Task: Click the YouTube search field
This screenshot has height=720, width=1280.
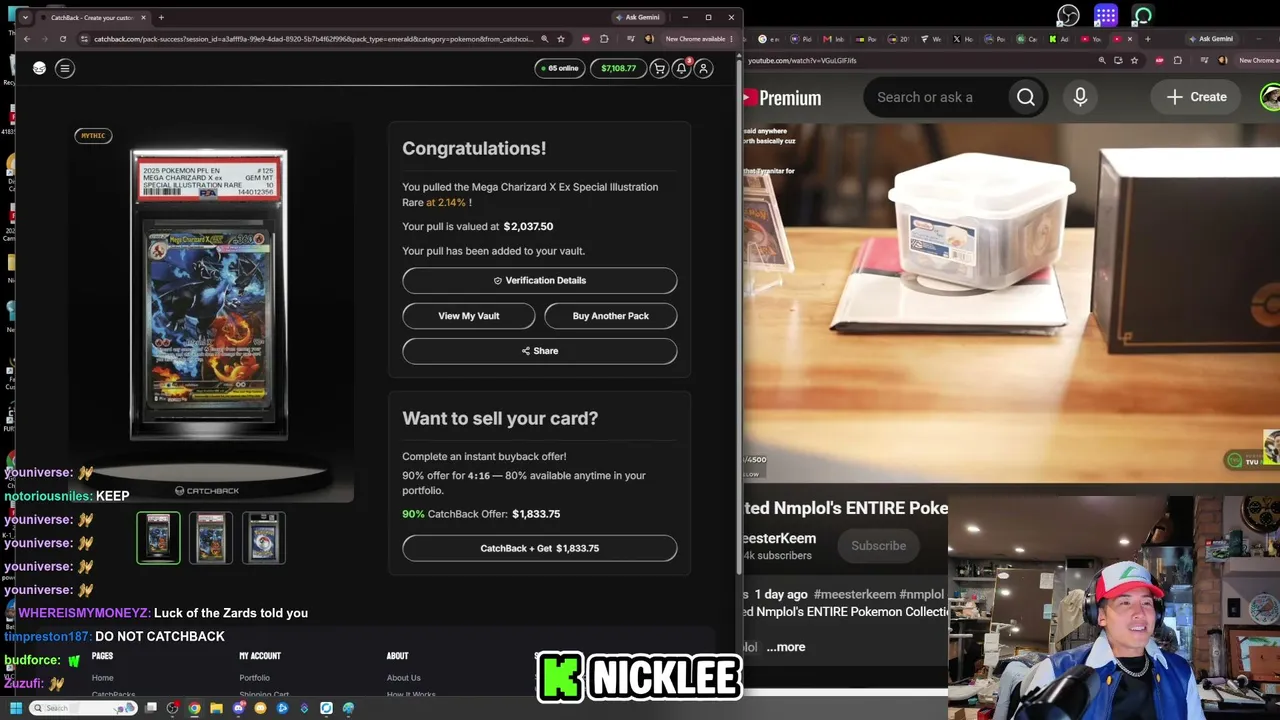Action: point(935,97)
